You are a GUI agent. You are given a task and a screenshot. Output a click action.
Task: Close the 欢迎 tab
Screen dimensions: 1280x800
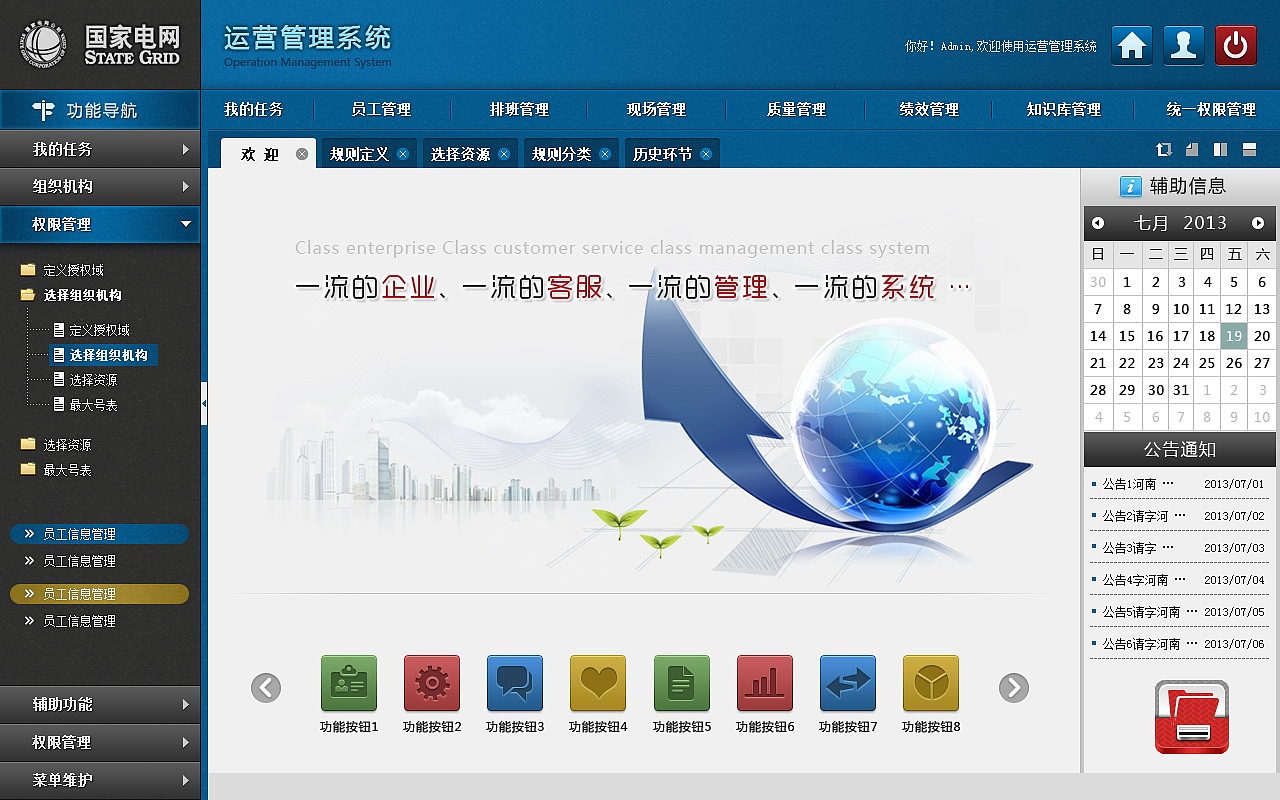302,154
